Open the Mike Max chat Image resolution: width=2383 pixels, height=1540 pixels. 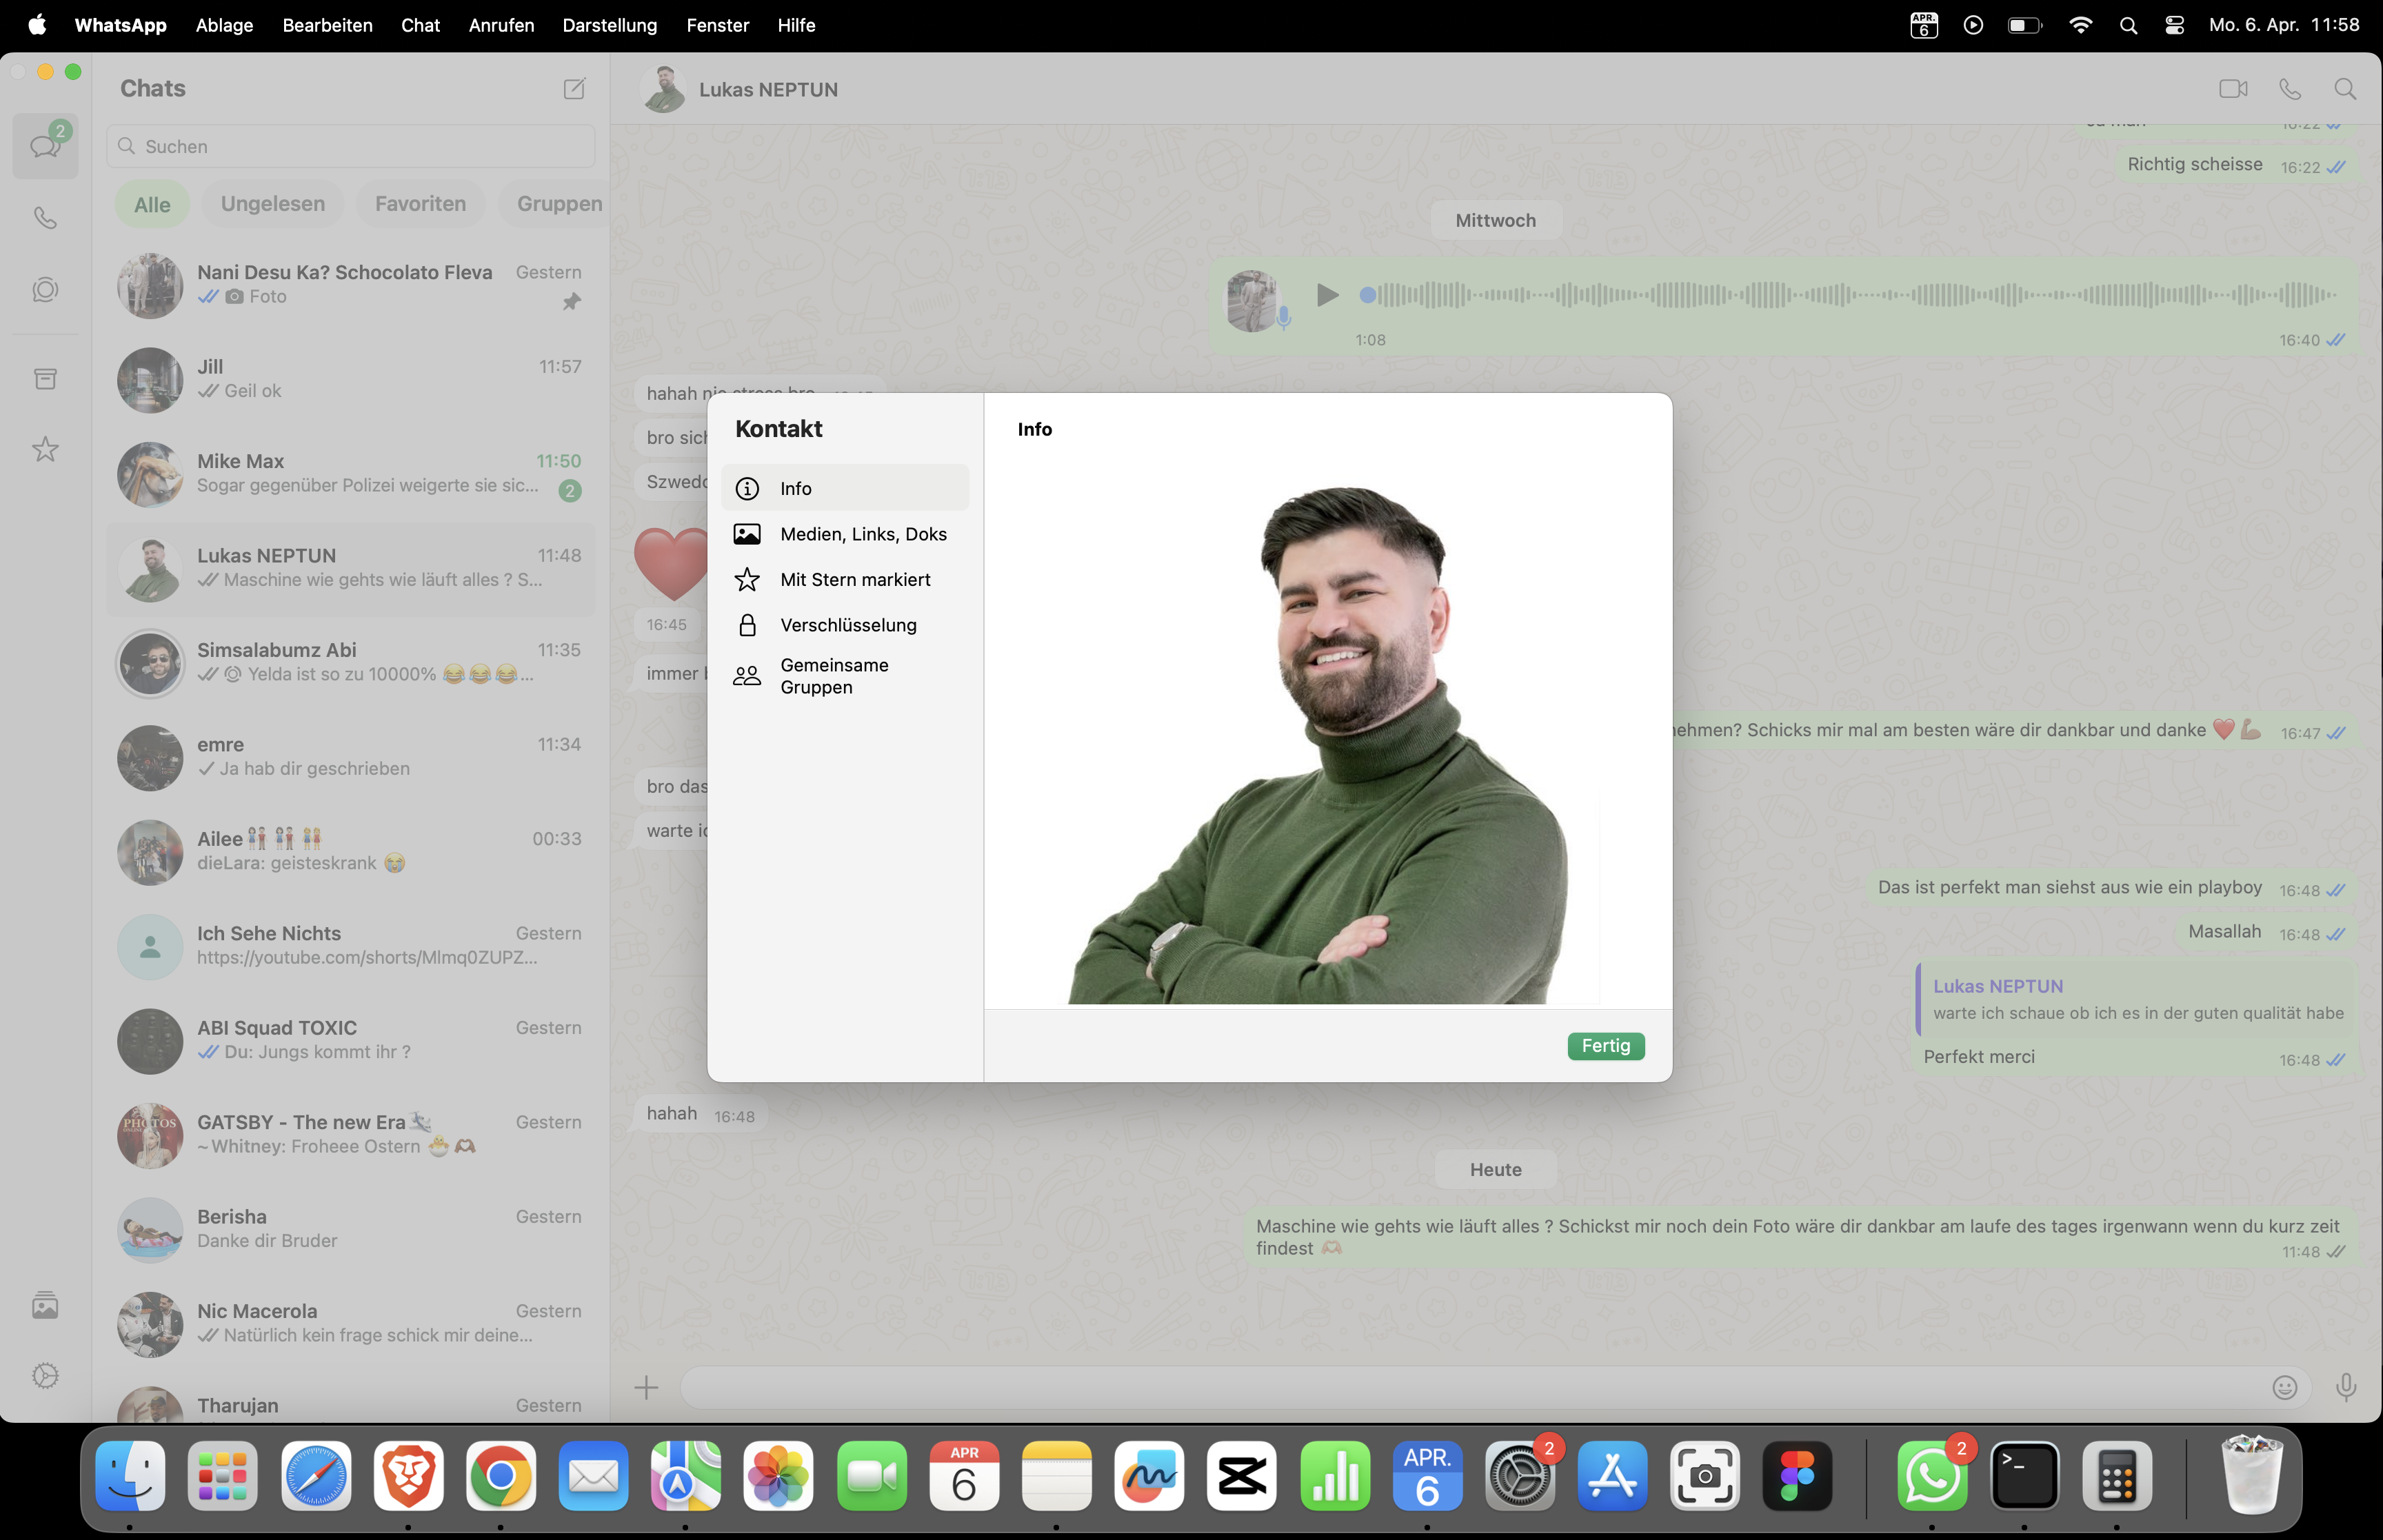pyautogui.click(x=350, y=474)
